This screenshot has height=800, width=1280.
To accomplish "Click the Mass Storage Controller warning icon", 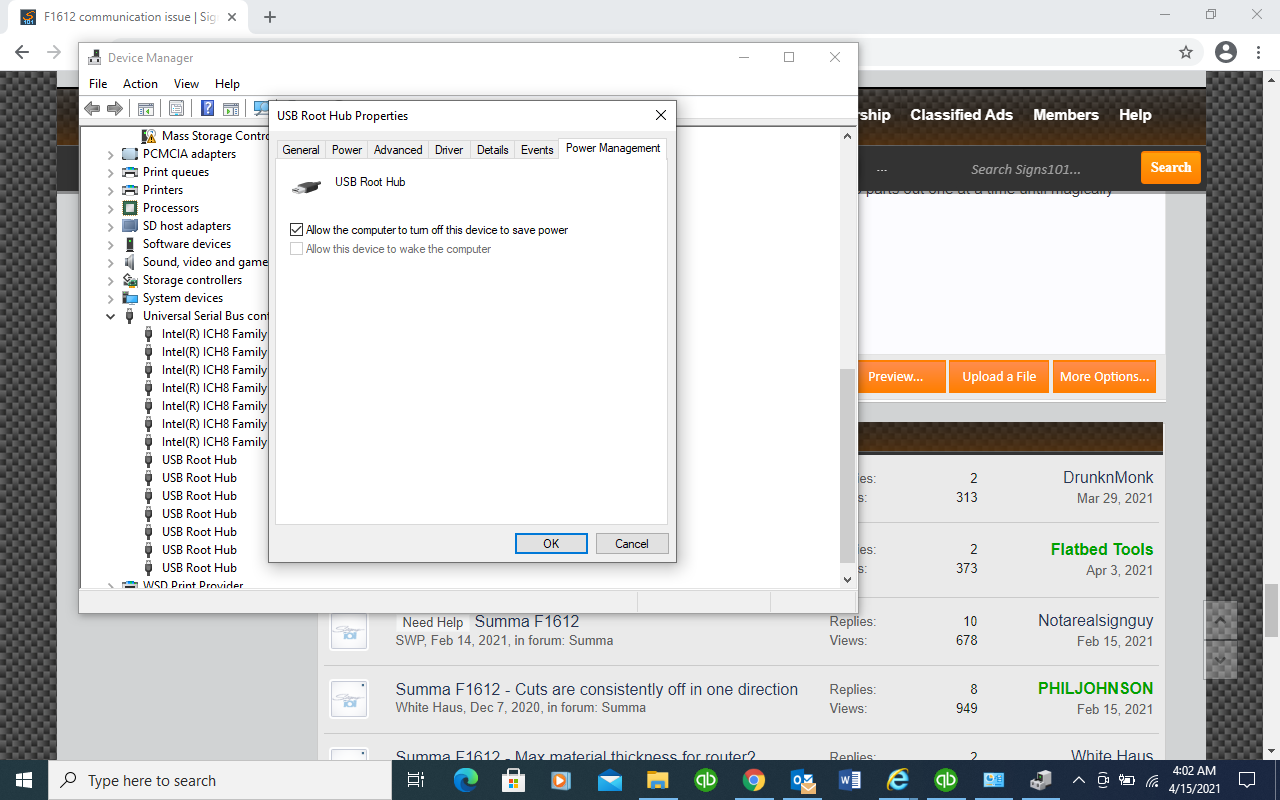I will point(149,136).
